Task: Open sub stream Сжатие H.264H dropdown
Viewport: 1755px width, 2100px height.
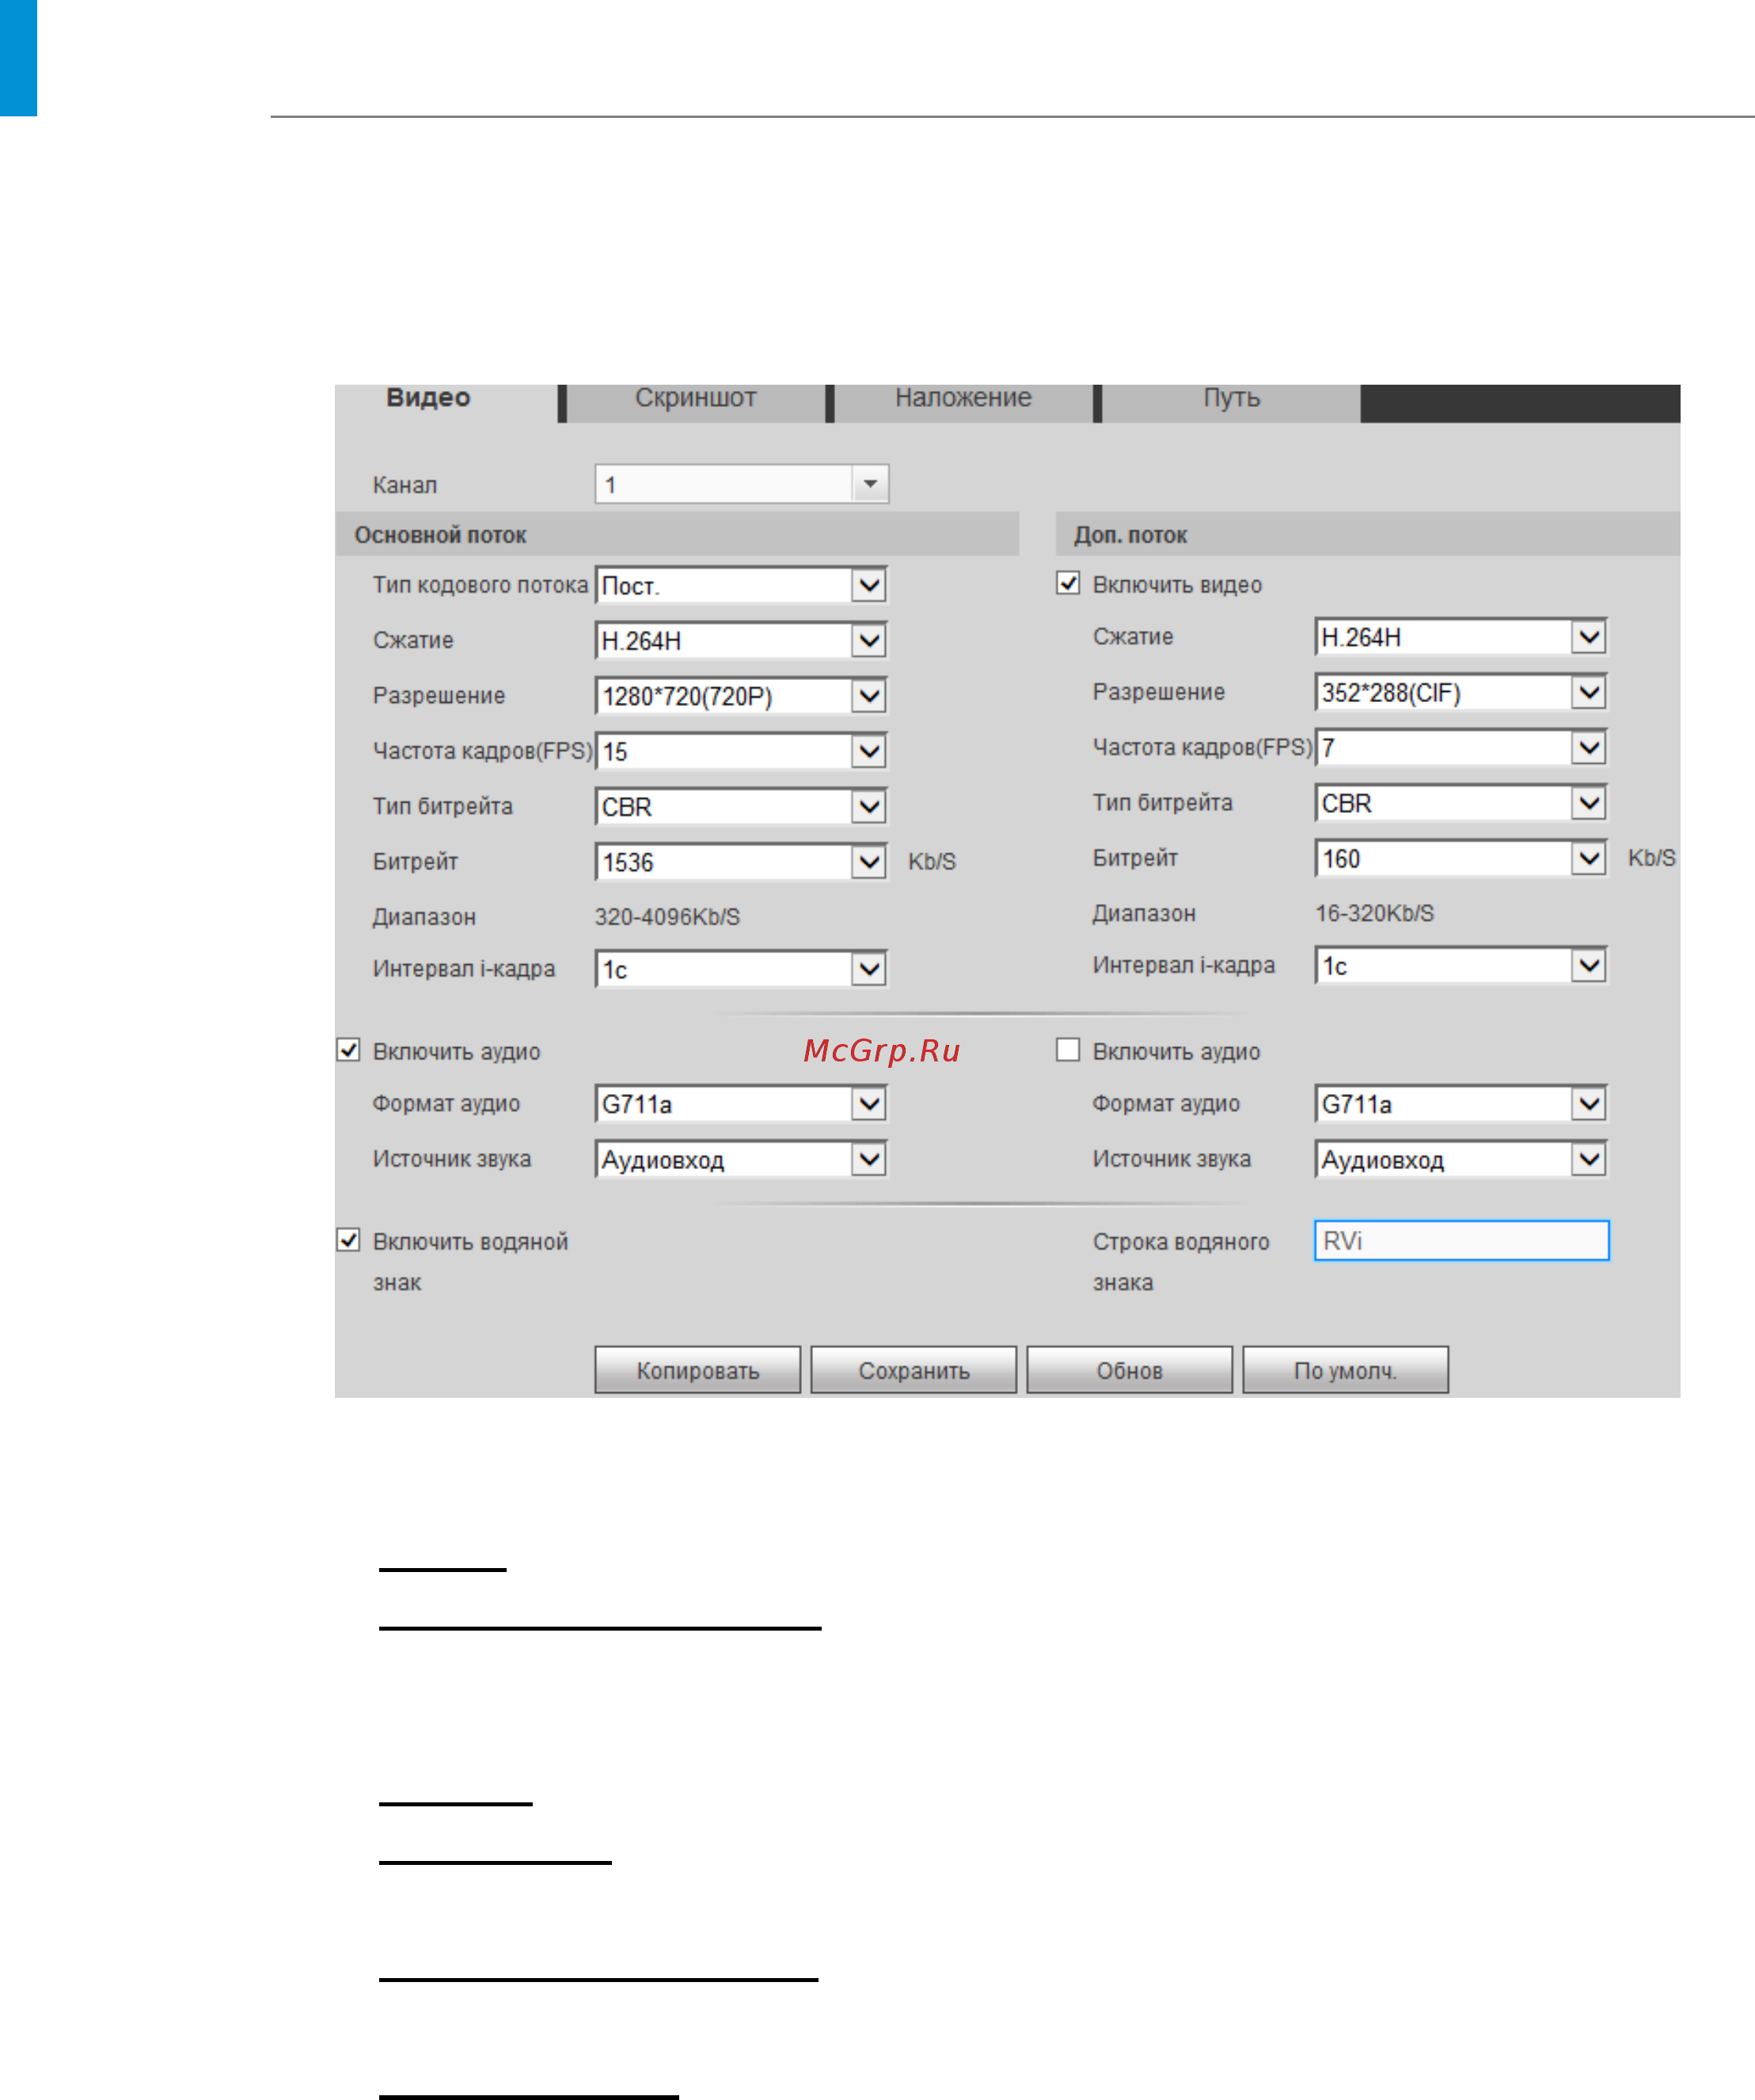Action: (1461, 637)
